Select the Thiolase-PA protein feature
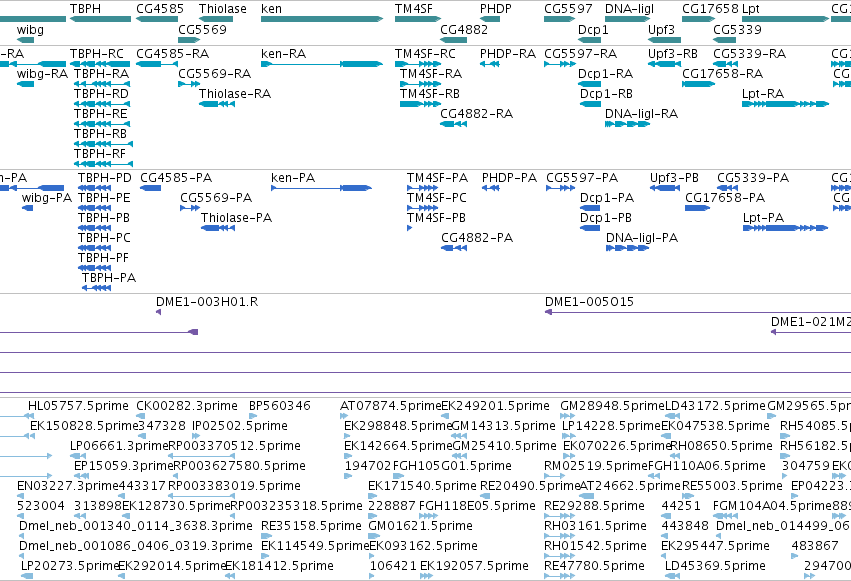851x581 pixels. coord(218,228)
